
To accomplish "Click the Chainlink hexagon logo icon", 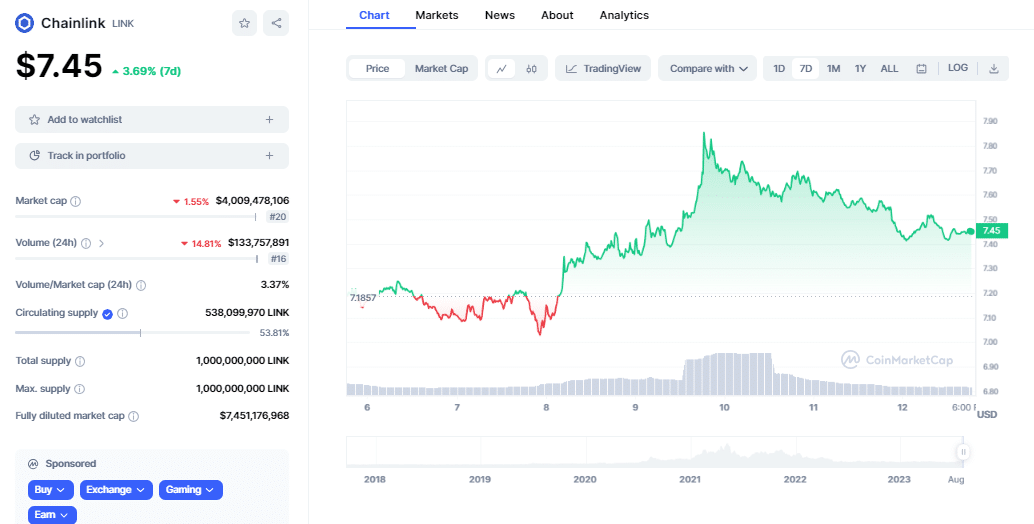I will 24,23.
